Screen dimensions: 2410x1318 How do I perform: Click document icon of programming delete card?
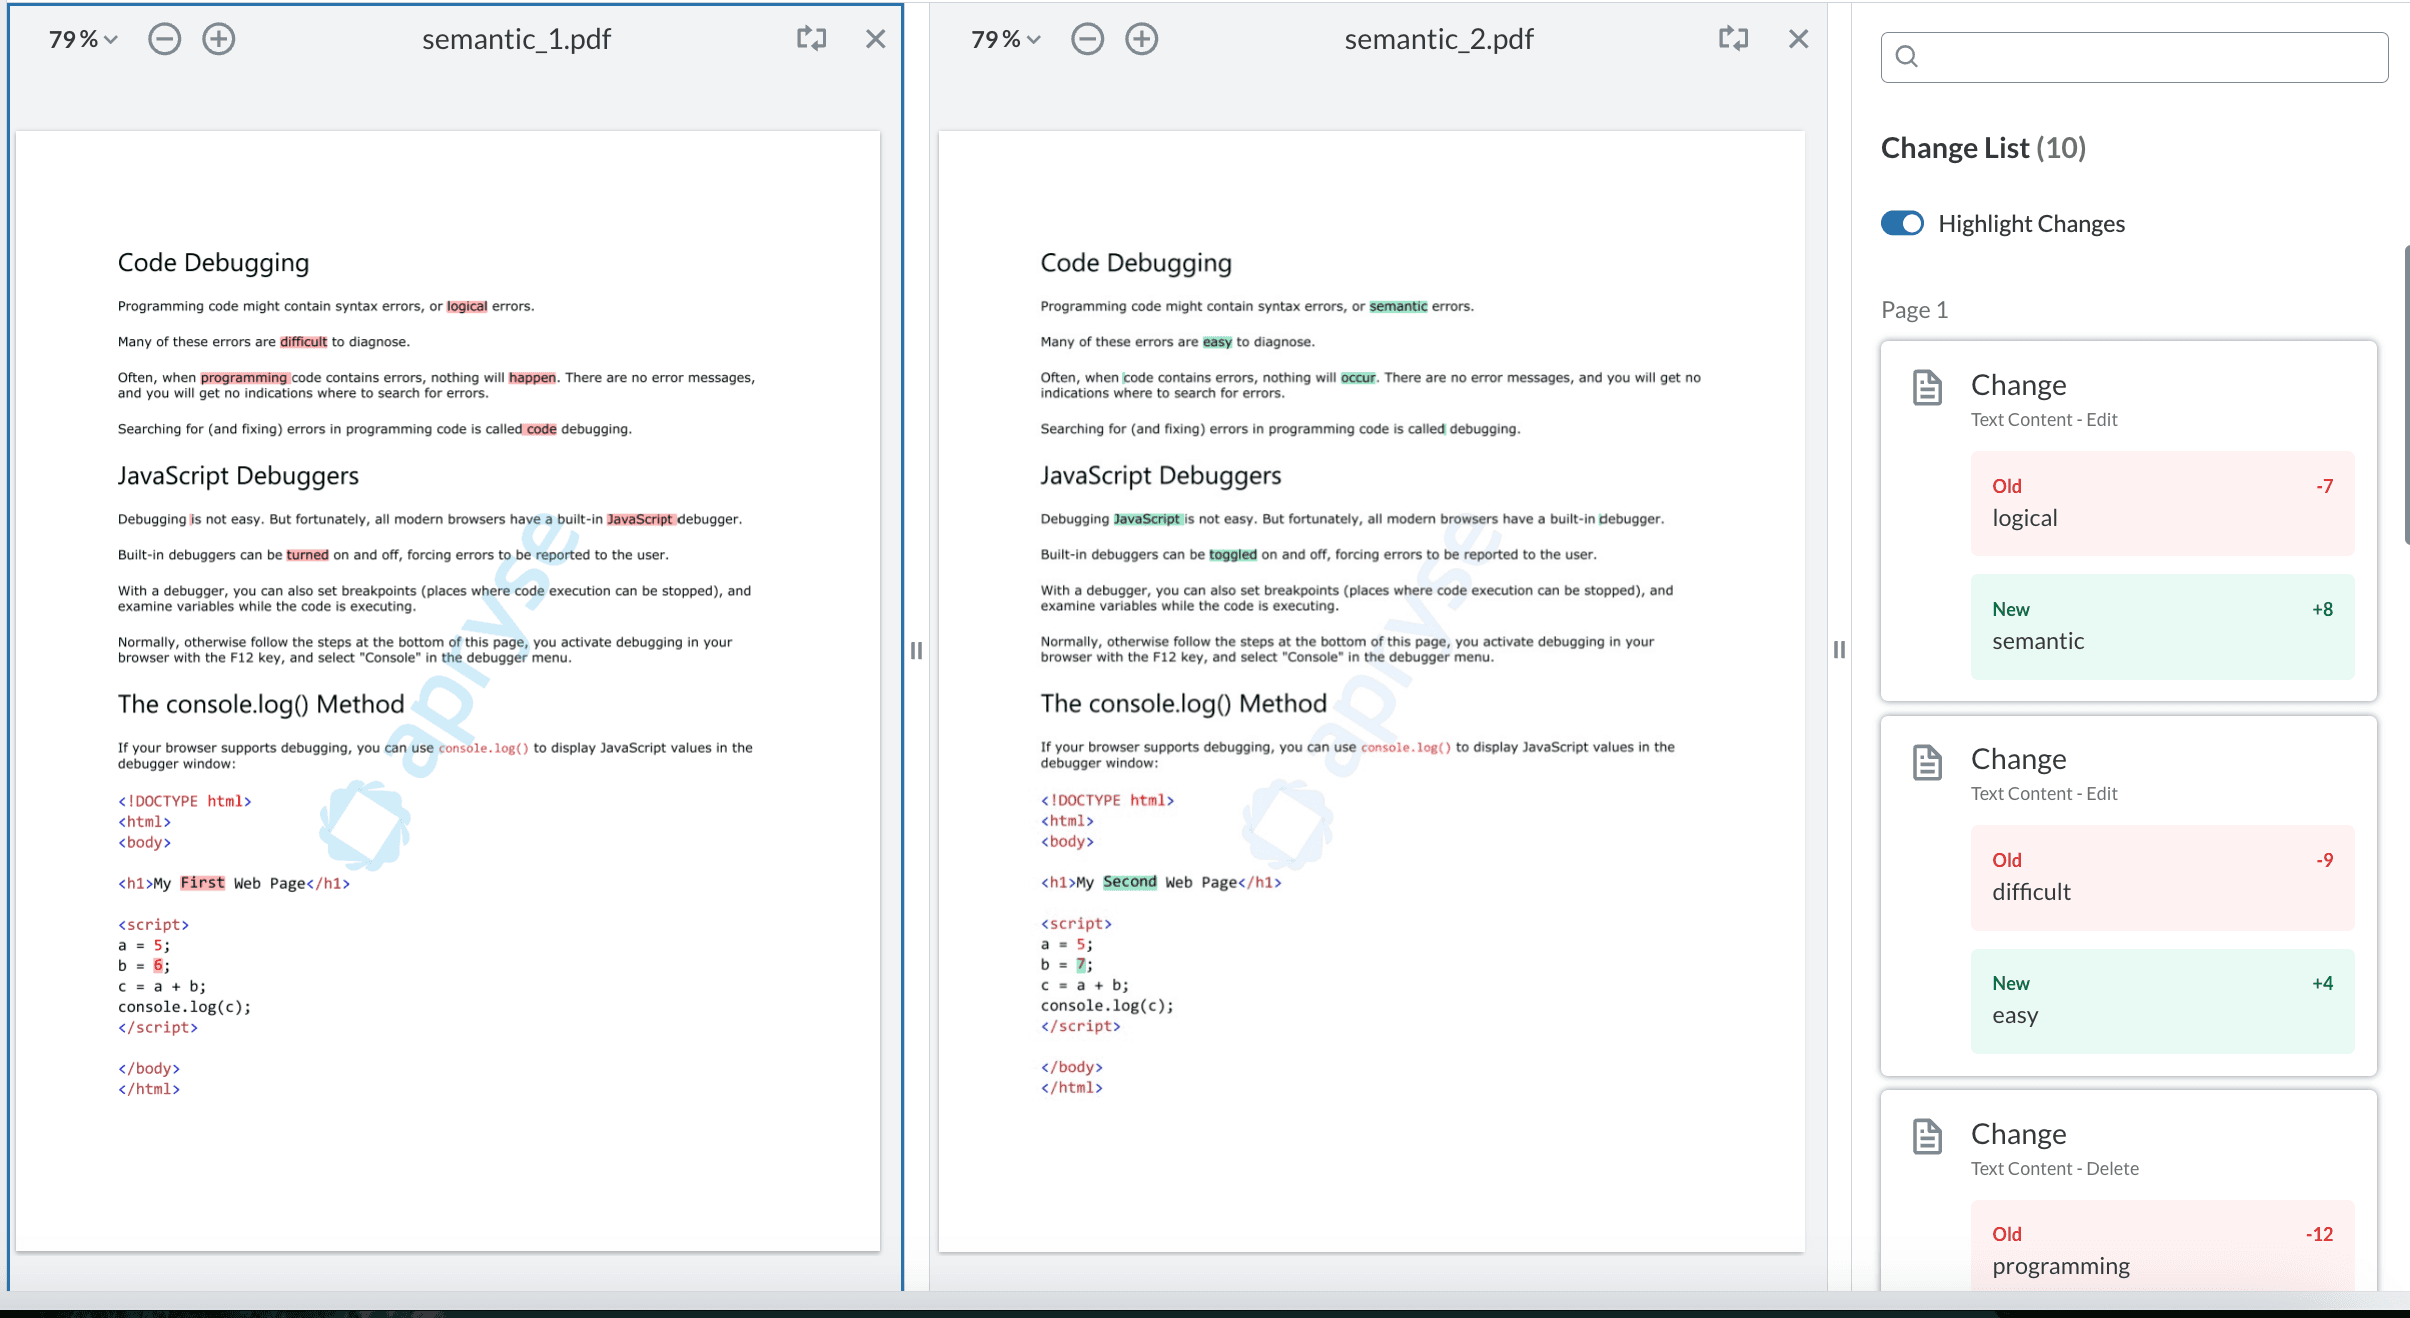click(x=1927, y=1137)
